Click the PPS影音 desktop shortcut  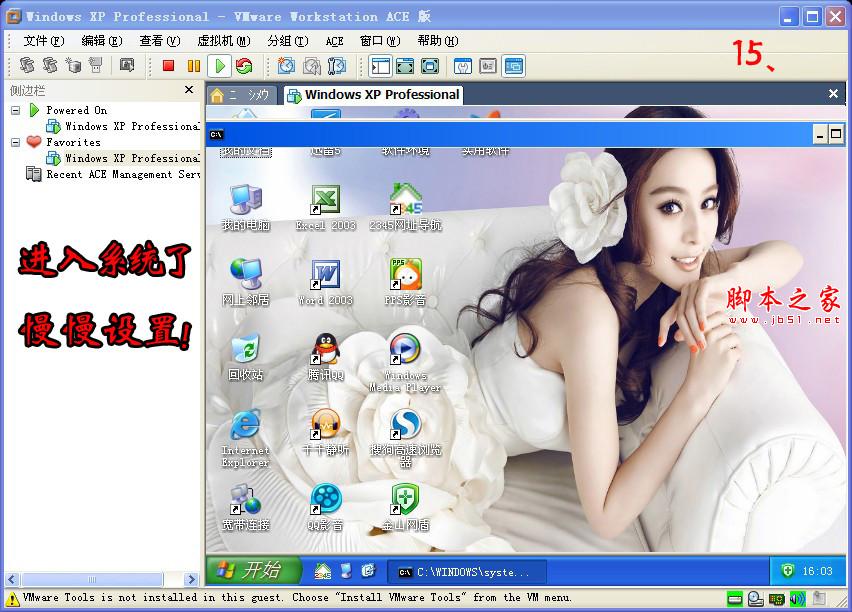[x=405, y=282]
